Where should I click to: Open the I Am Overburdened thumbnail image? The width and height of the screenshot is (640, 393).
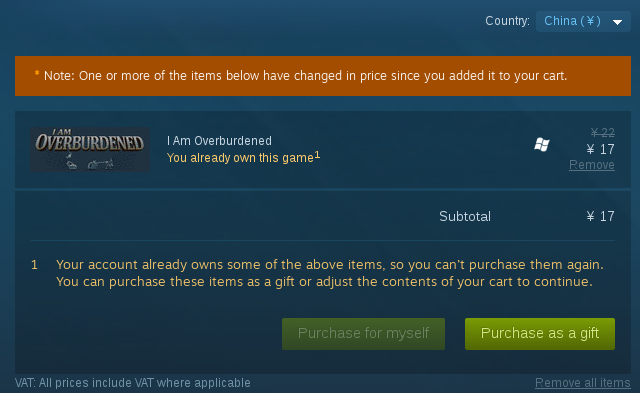point(90,149)
